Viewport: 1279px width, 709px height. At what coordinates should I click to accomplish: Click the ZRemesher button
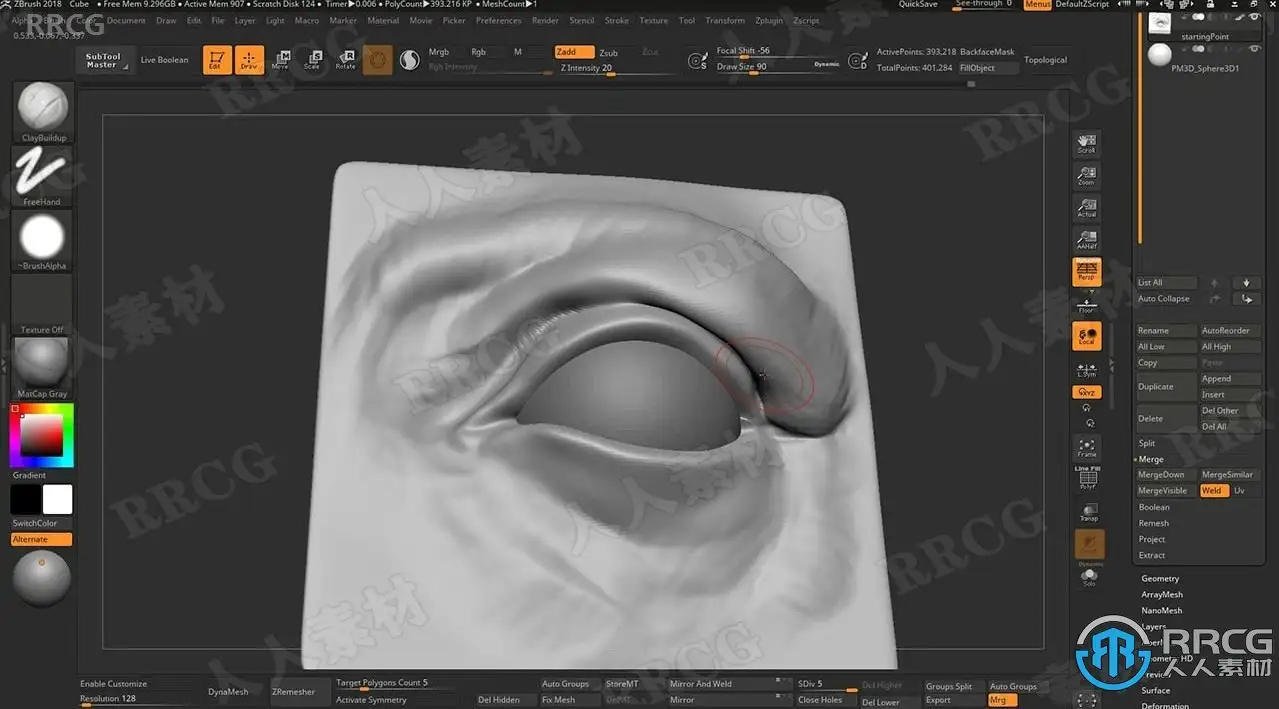pyautogui.click(x=293, y=691)
